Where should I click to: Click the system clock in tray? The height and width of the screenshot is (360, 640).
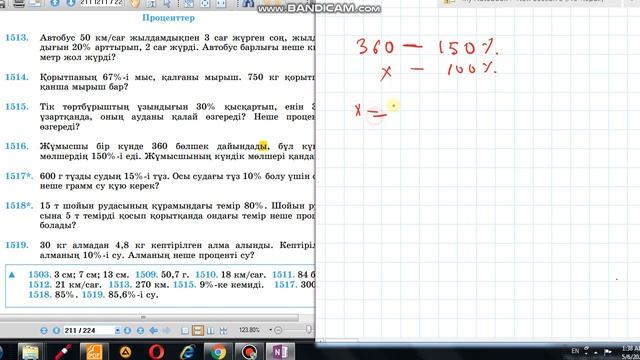click(631, 352)
